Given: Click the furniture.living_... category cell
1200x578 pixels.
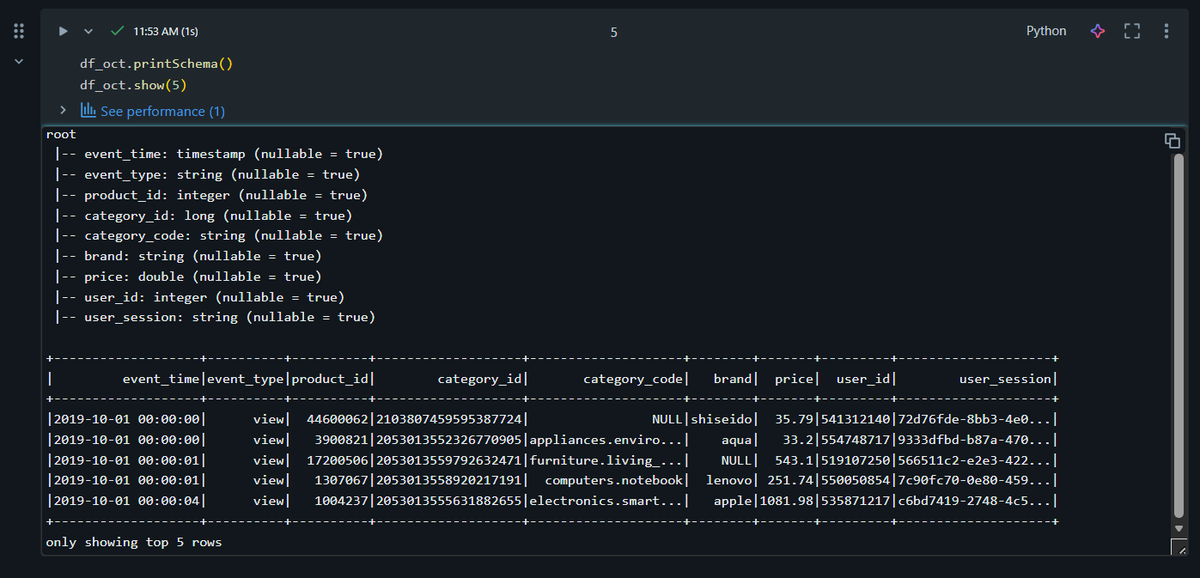Looking at the screenshot, I should pos(607,460).
